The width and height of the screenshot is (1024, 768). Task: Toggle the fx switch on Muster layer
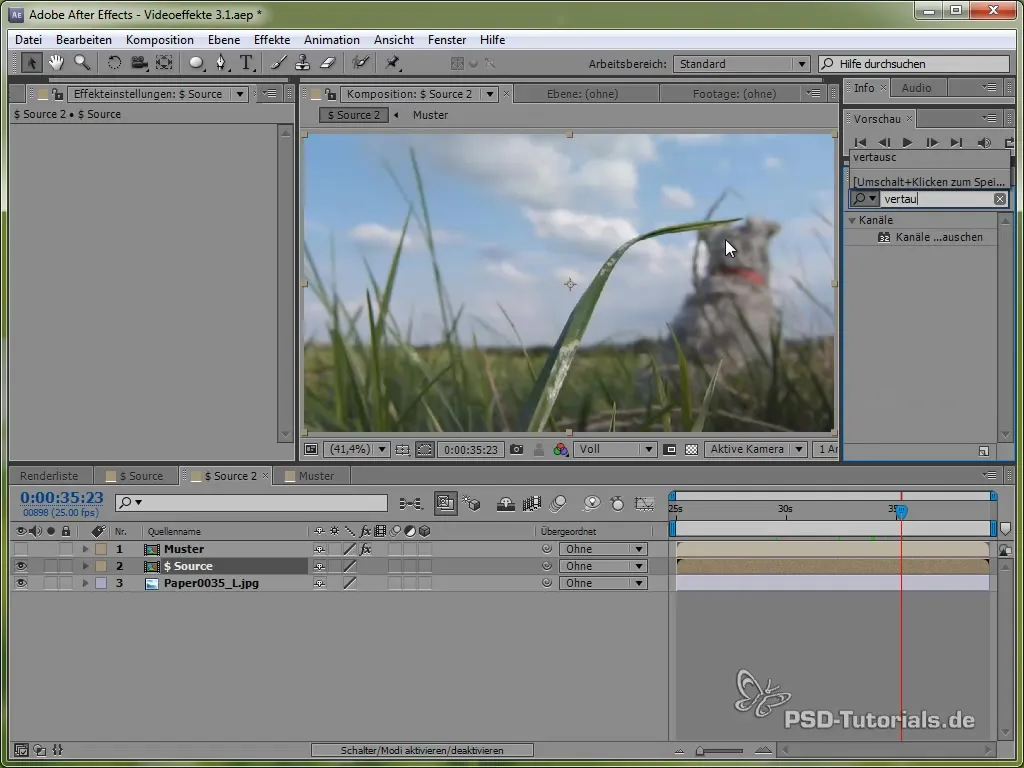[366, 549]
